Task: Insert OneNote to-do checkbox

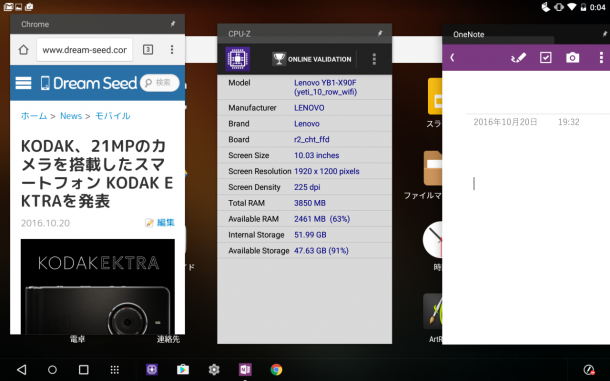Action: (546, 58)
